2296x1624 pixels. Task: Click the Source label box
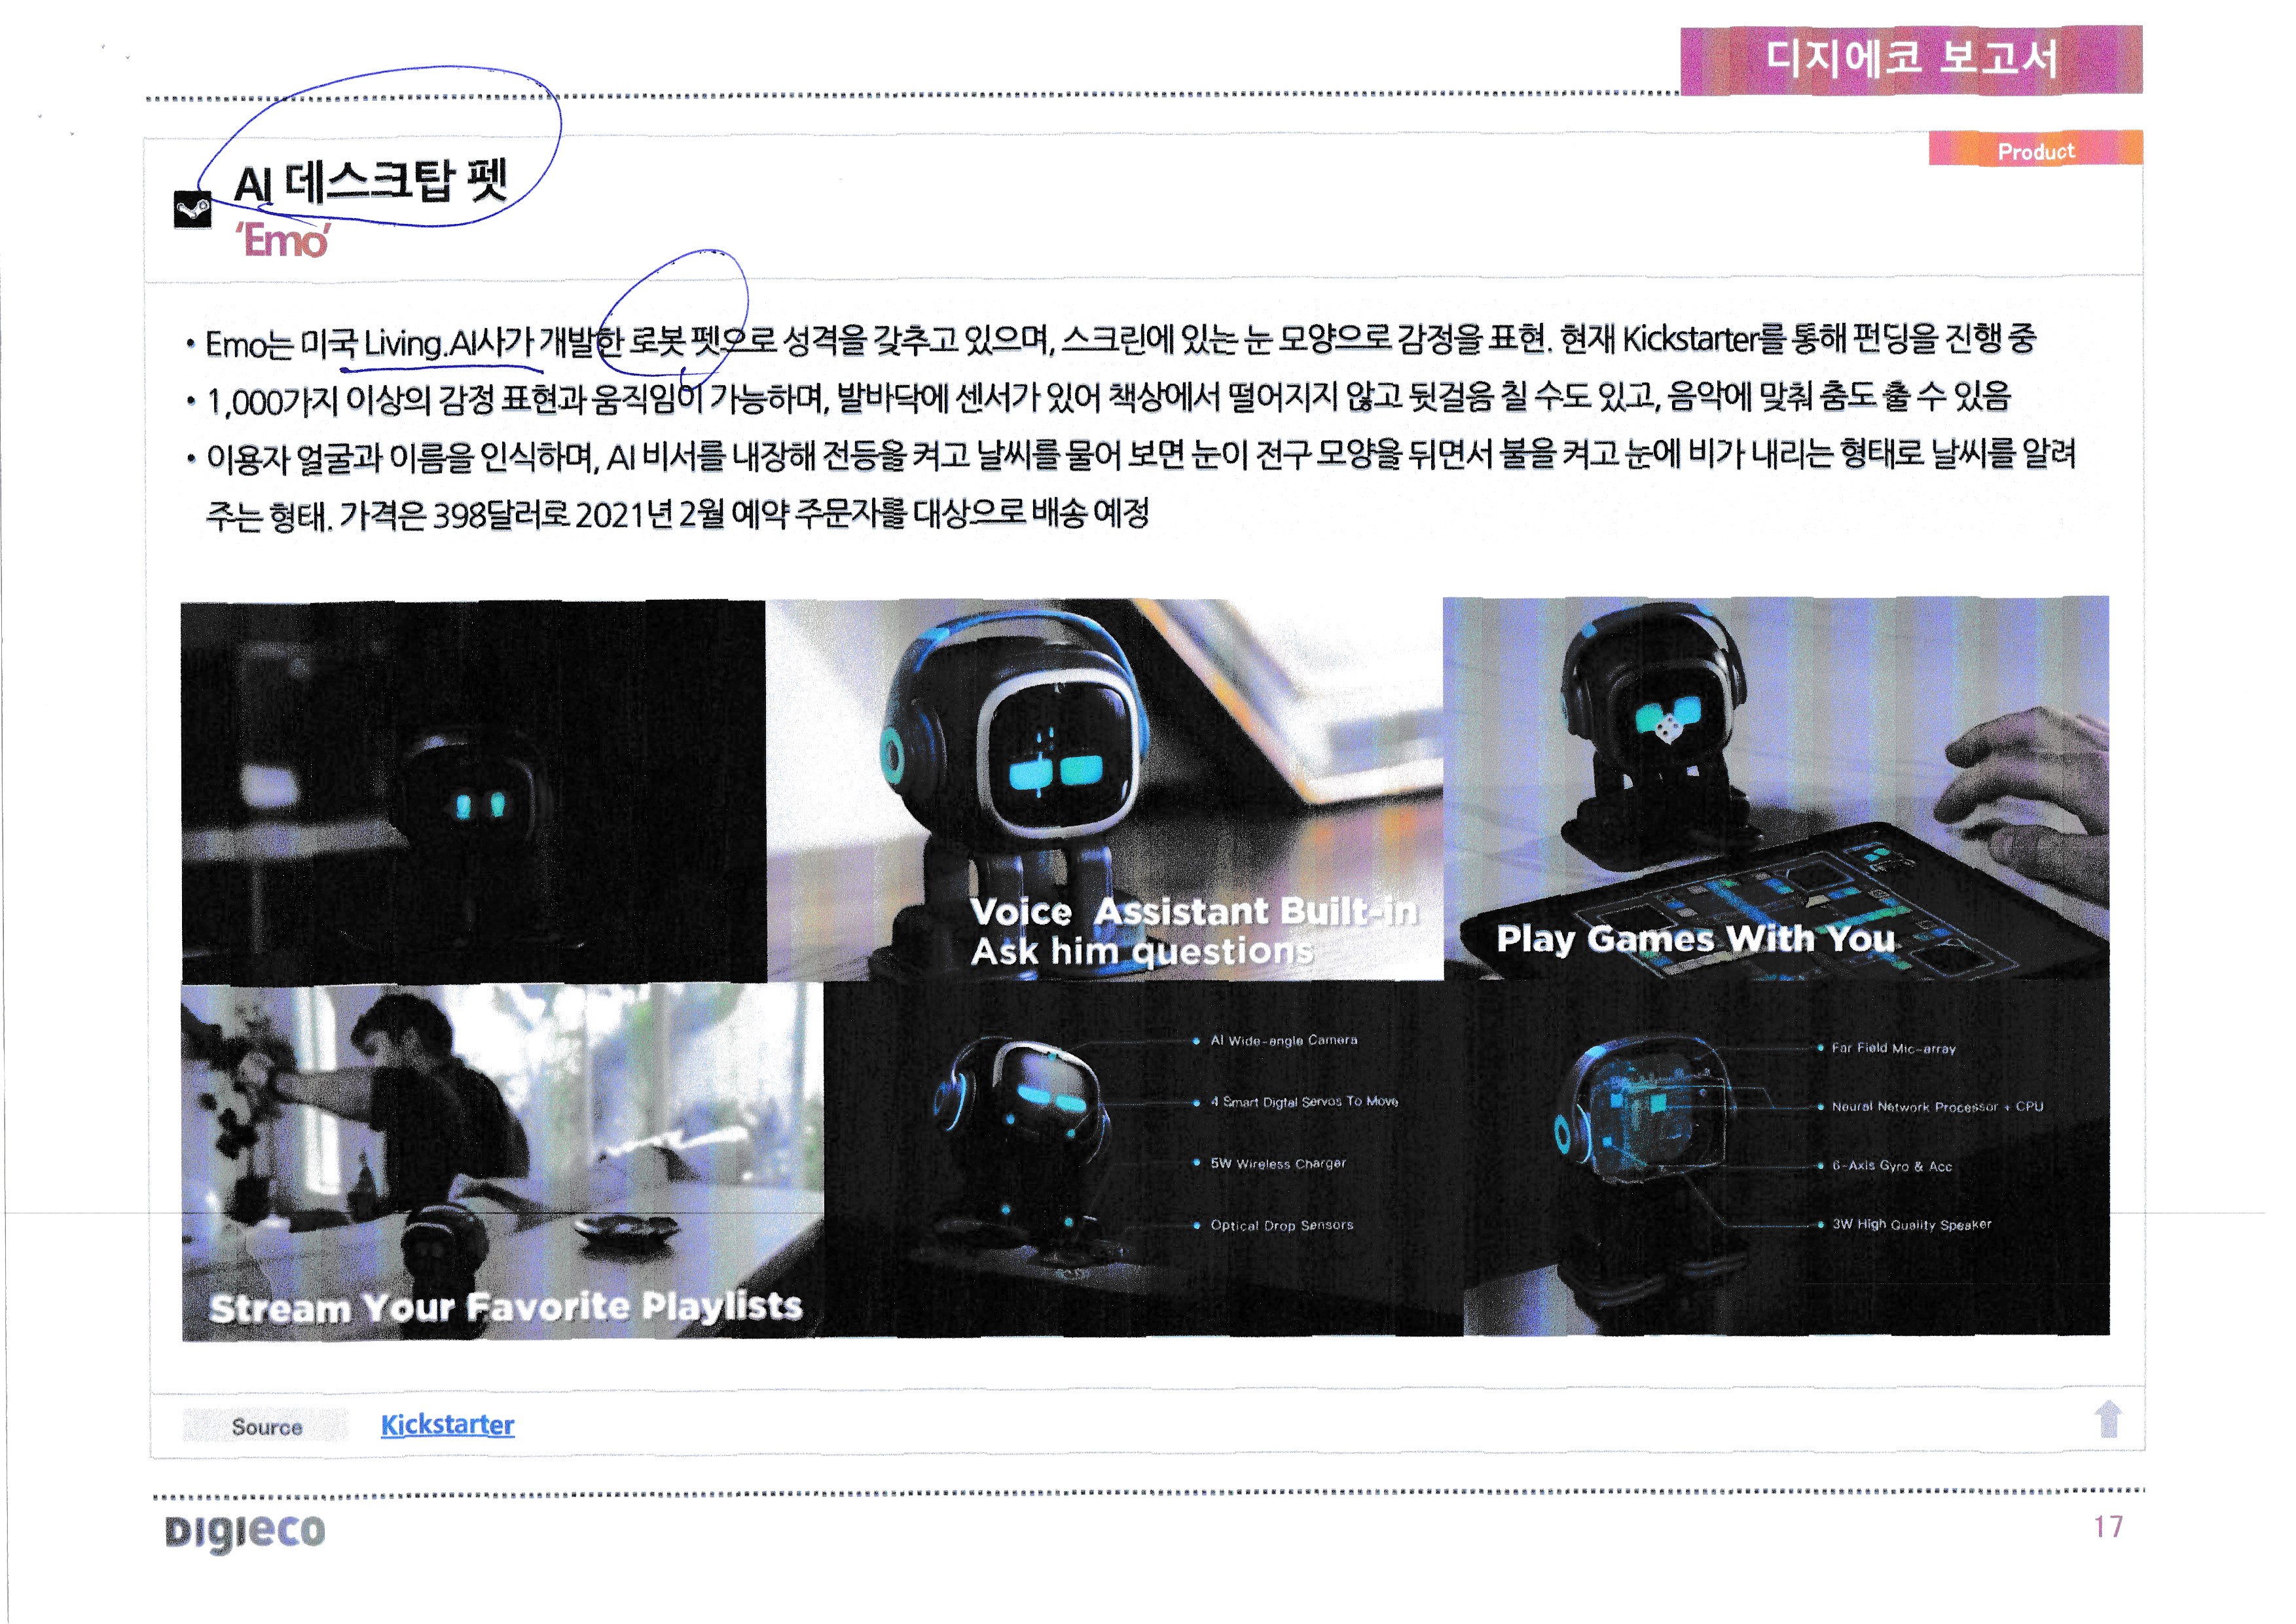point(266,1426)
